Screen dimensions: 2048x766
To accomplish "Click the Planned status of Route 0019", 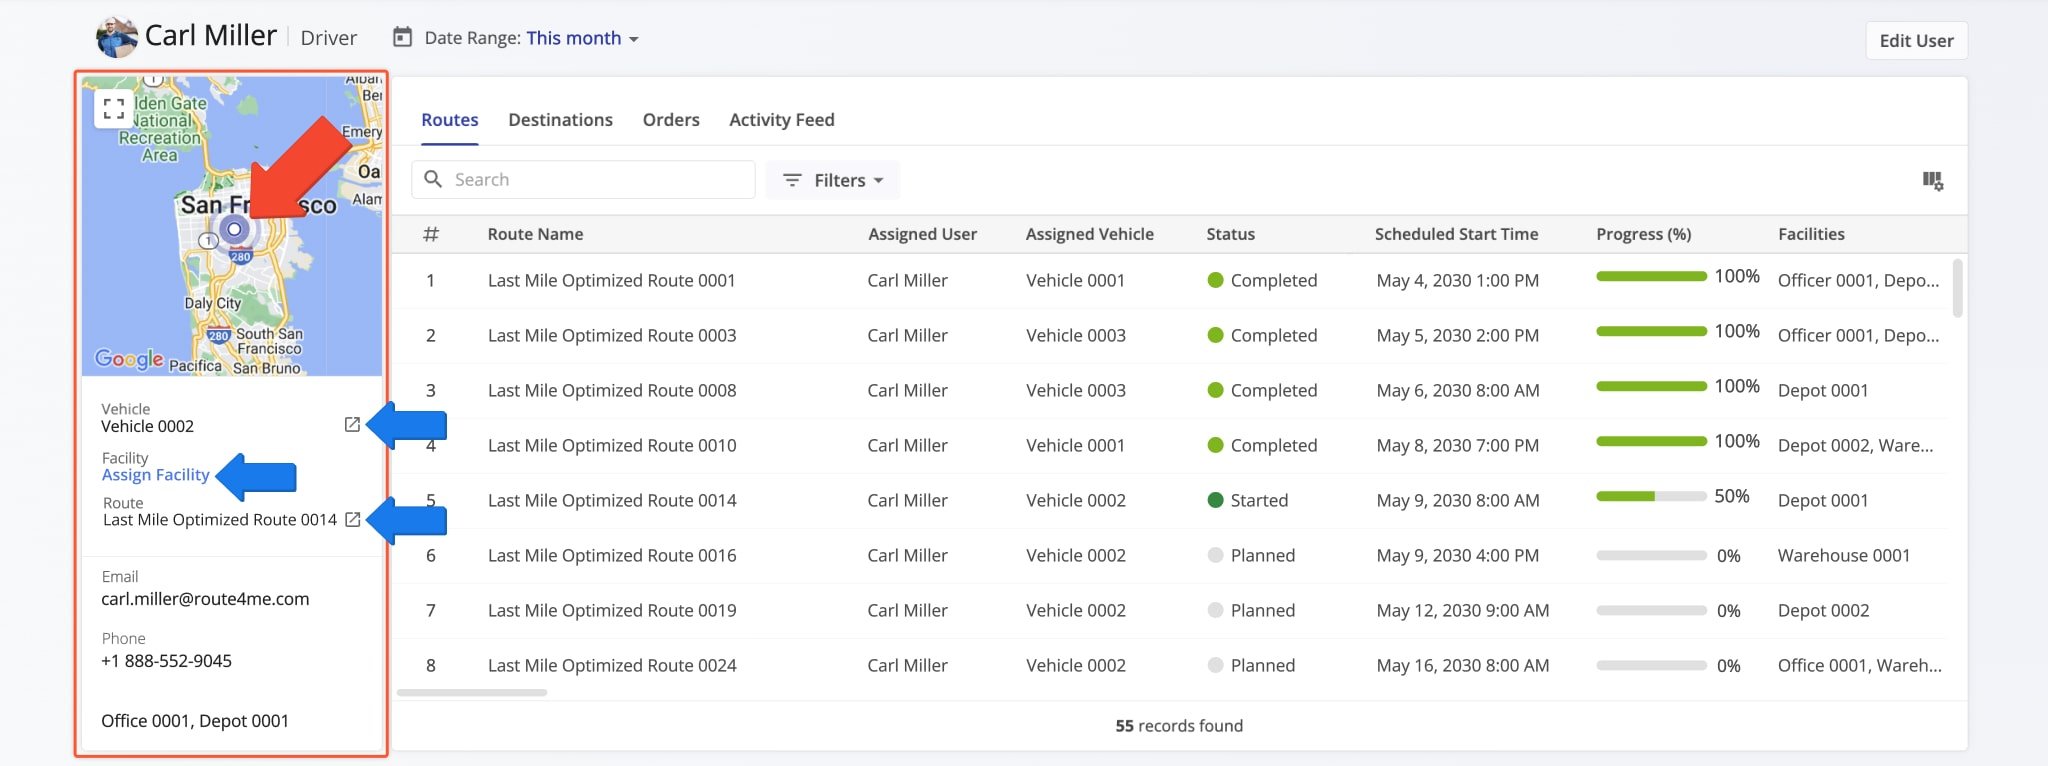I will coord(1251,611).
